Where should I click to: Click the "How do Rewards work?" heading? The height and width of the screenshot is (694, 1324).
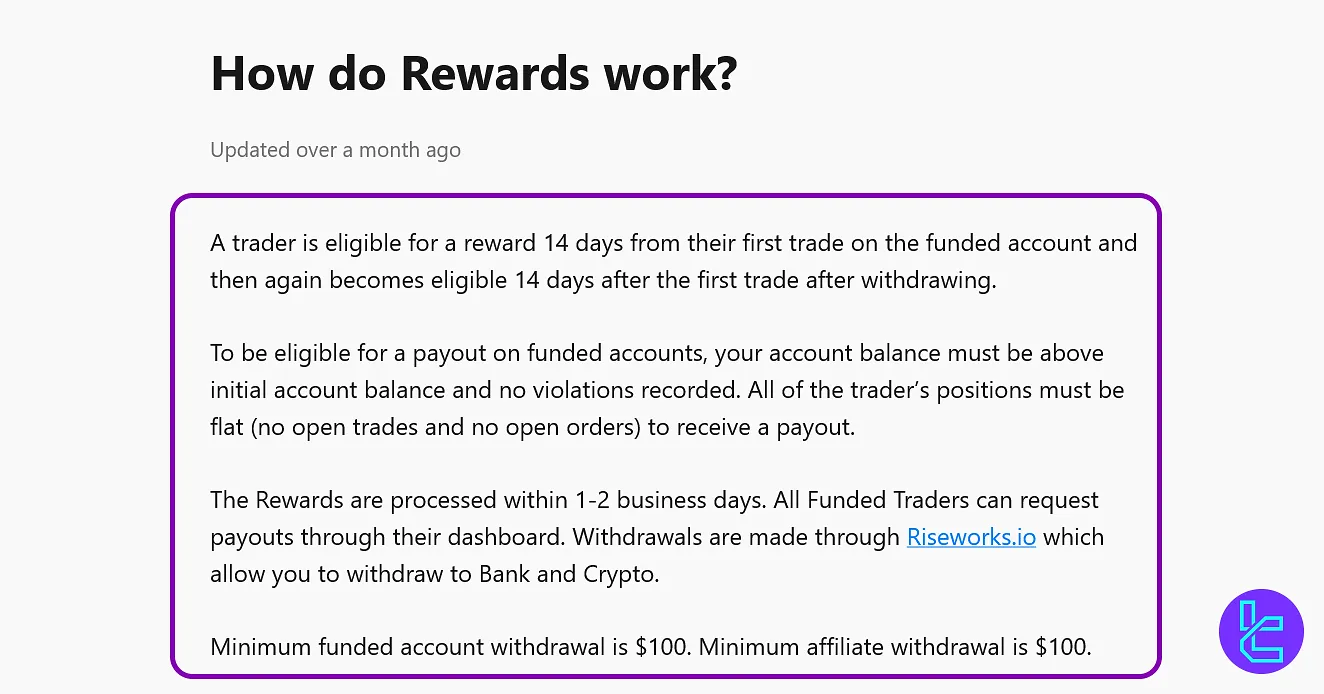tap(473, 73)
